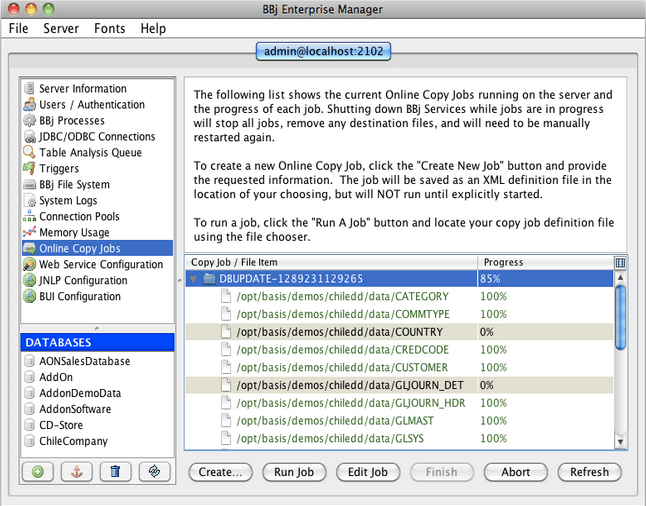646x506 pixels.
Task: Open the Memory Usage label in sidebar
Action: coord(74,232)
